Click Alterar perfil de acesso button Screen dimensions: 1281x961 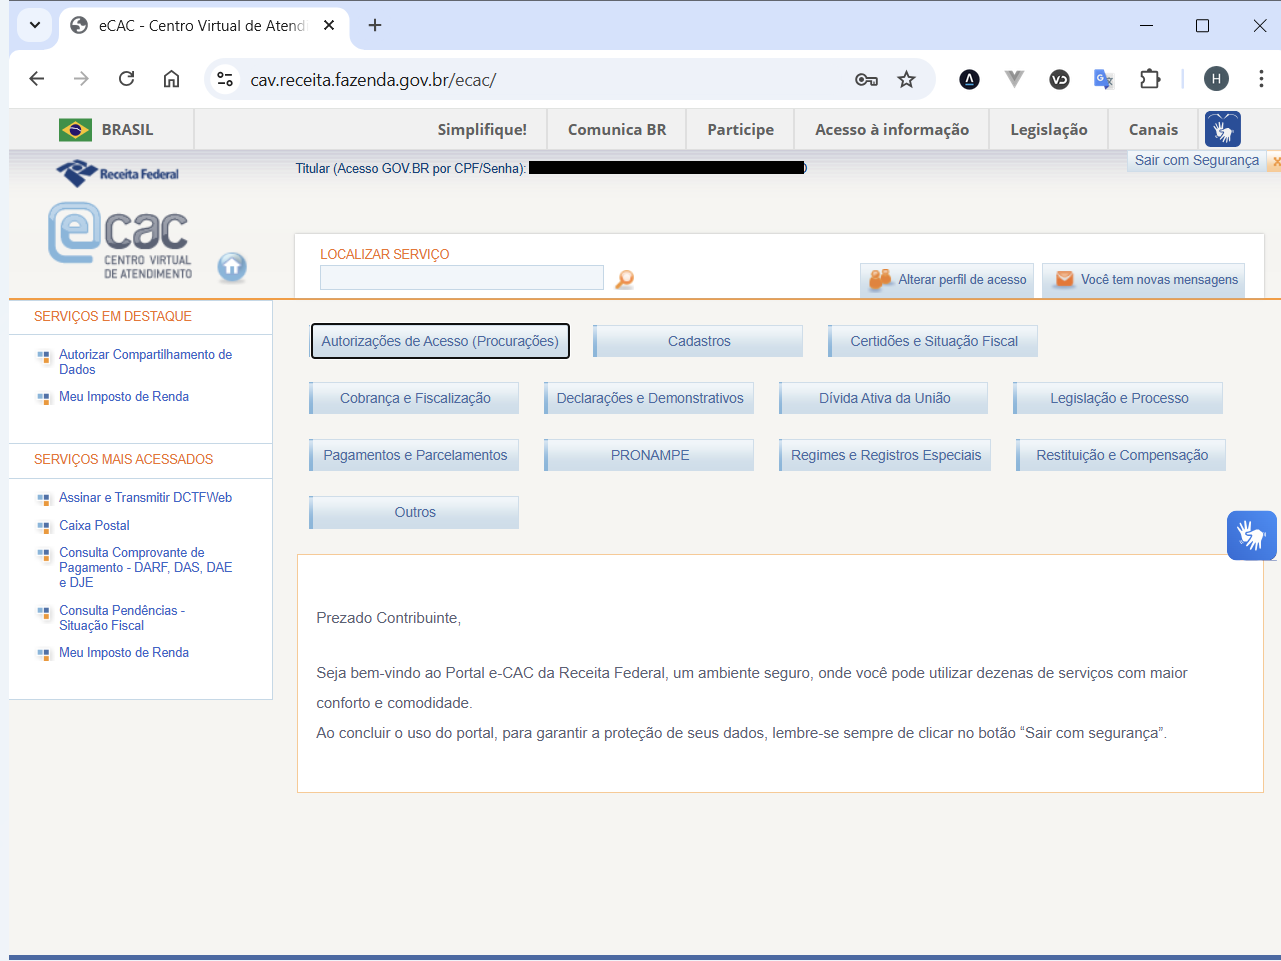(x=947, y=280)
